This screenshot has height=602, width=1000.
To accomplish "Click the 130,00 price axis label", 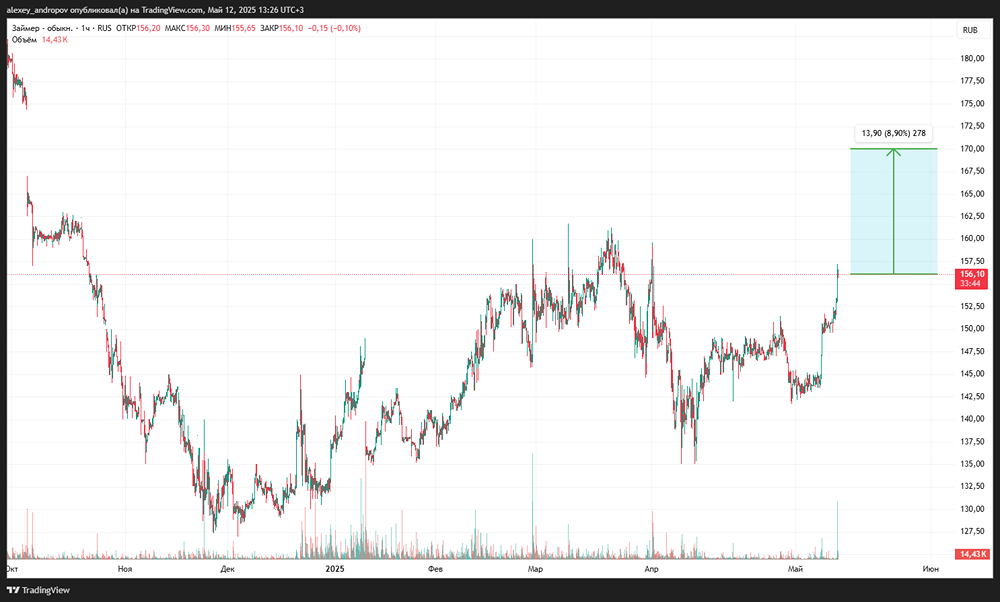I will [972, 509].
